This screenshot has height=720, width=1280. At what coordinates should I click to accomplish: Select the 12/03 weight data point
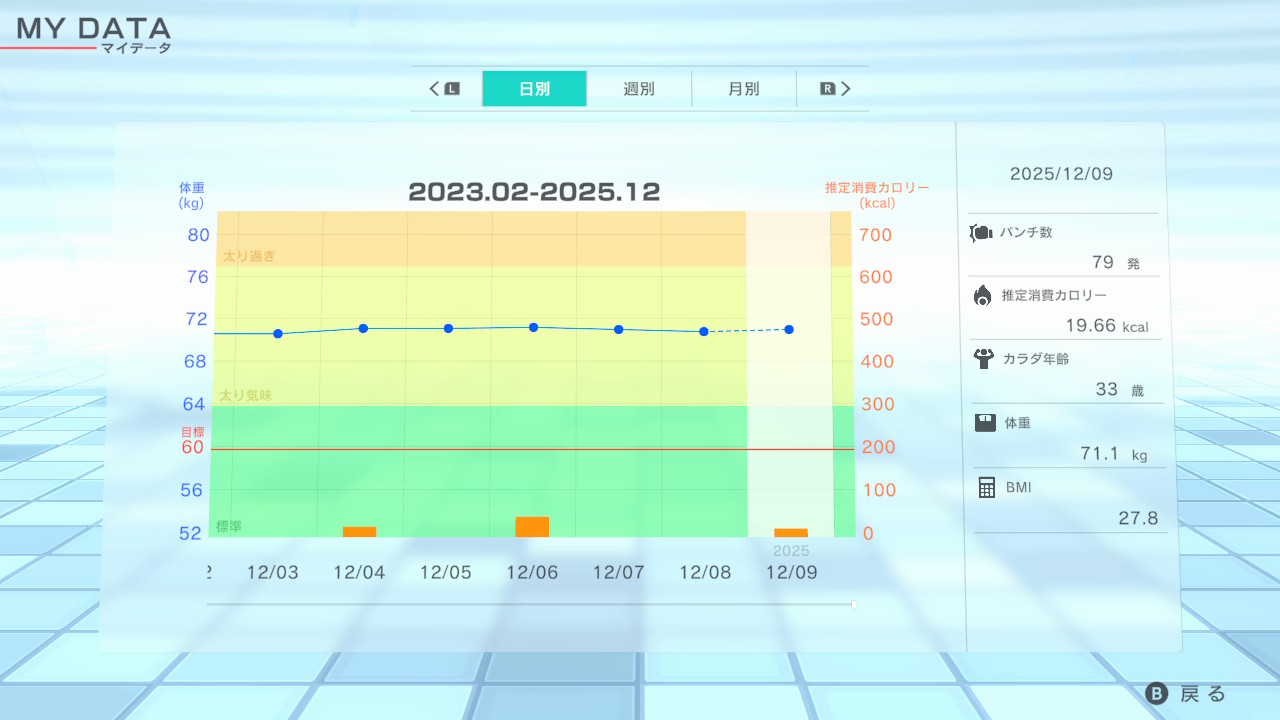278,333
